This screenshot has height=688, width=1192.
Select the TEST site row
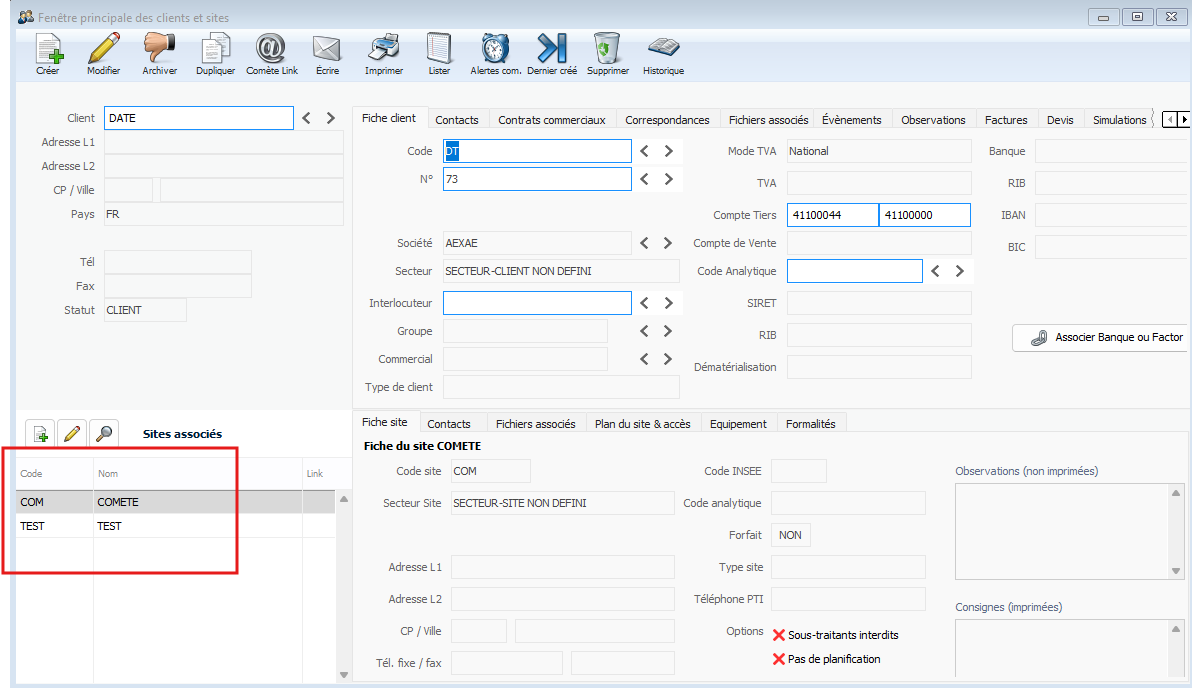[109, 526]
